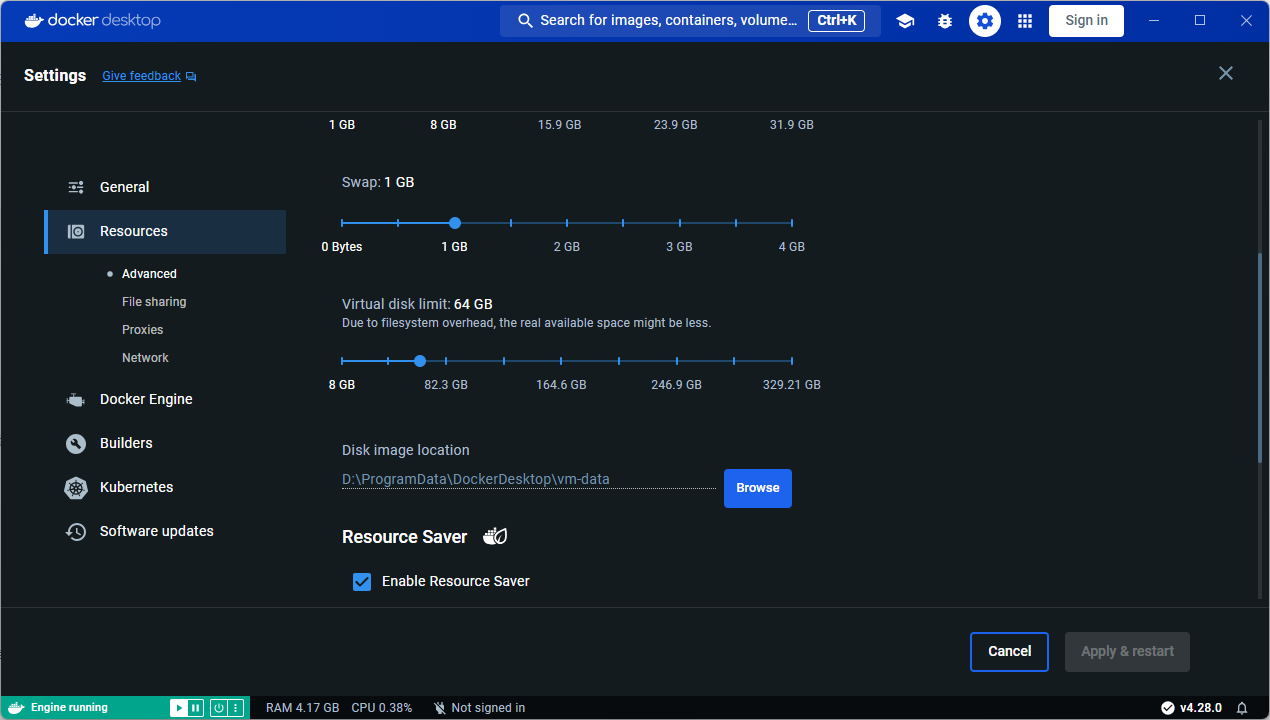
Task: Click the engine power quit icon
Action: point(219,708)
